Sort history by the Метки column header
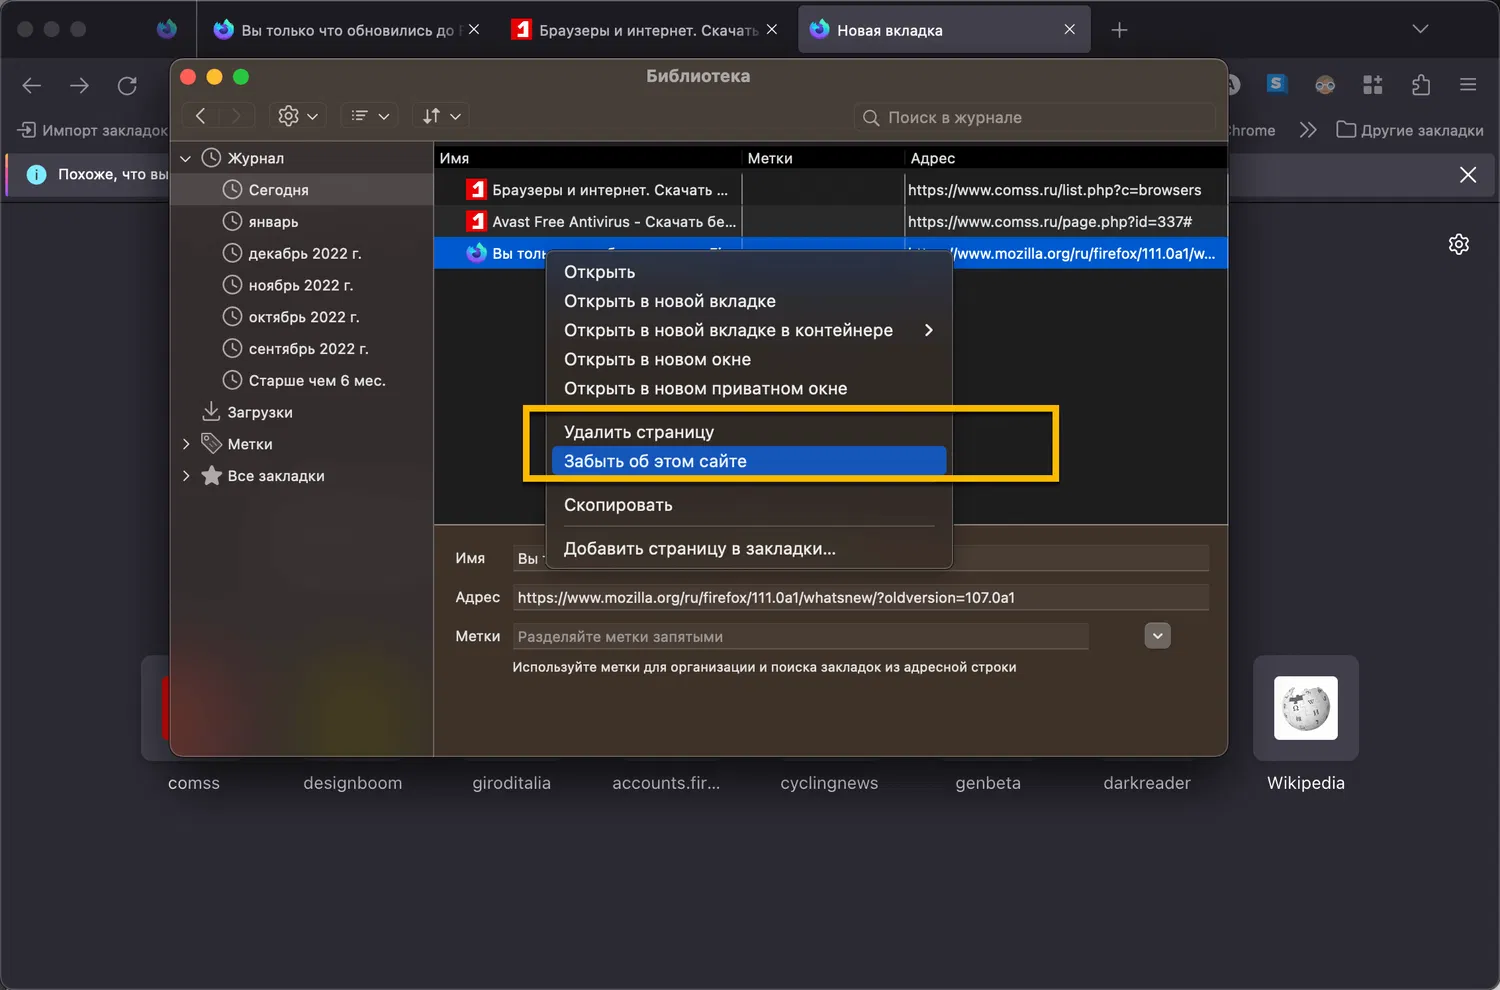Screen dimensions: 1500x990 point(823,158)
